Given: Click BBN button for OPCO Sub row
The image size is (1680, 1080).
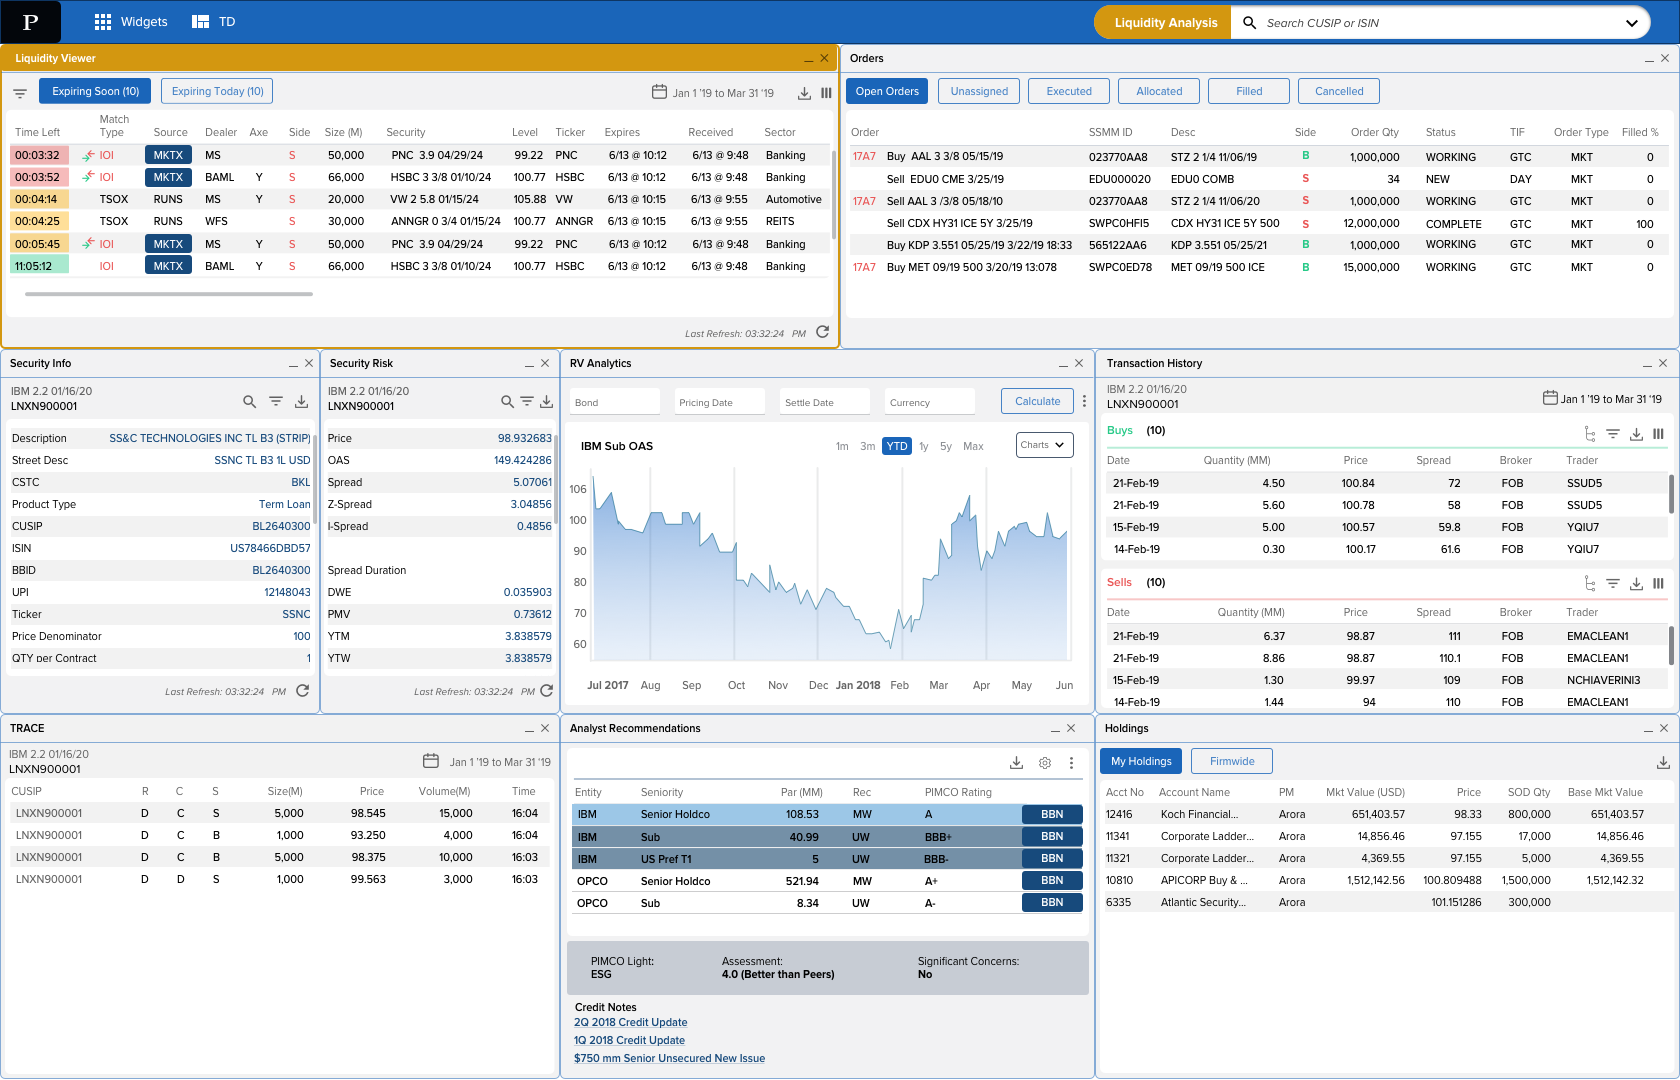Looking at the screenshot, I should coord(1052,903).
